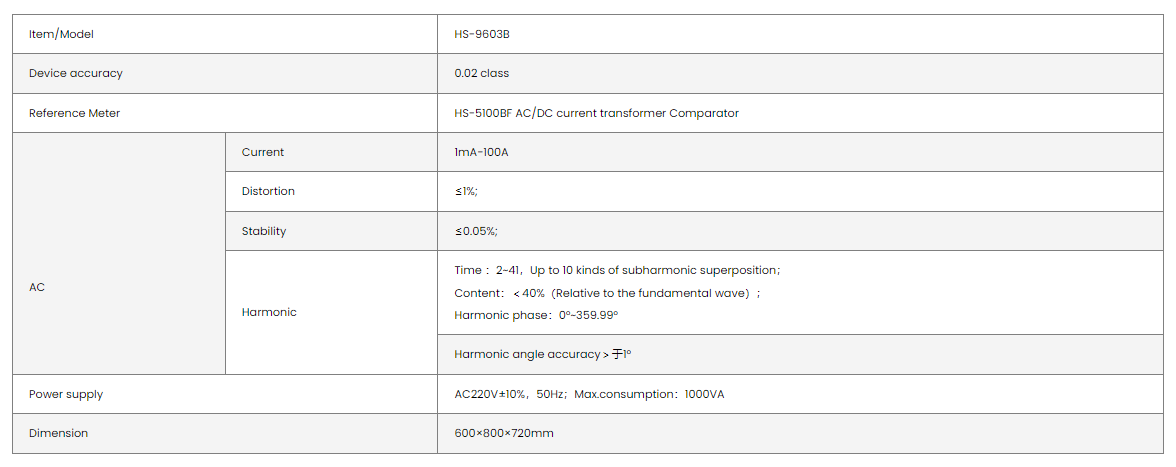Click the Harmonic label cell
1176x467 pixels.
point(269,312)
